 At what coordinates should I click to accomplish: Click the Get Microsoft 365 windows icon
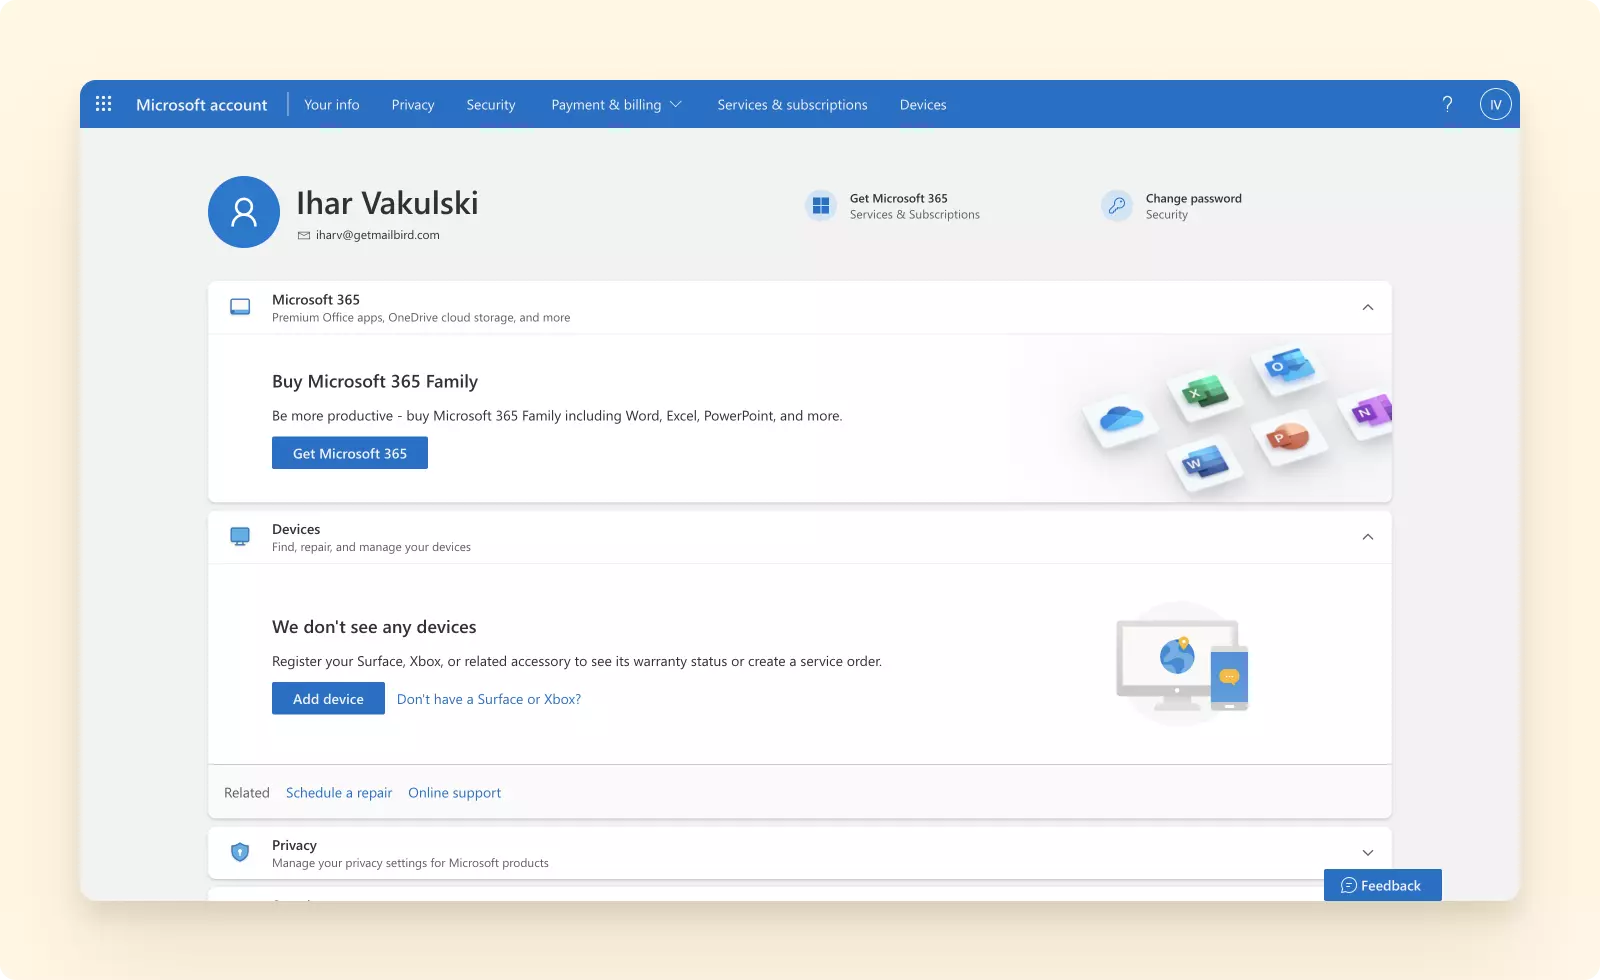click(x=821, y=206)
